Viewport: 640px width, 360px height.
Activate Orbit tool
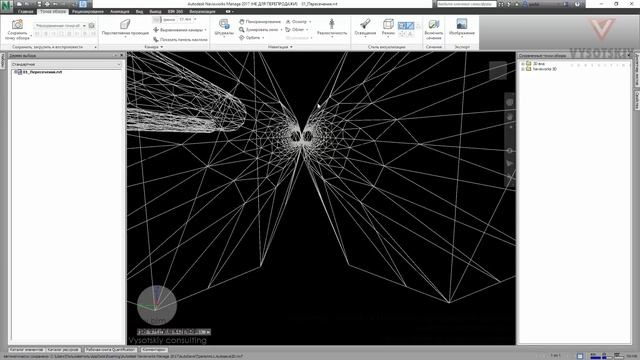(242, 38)
